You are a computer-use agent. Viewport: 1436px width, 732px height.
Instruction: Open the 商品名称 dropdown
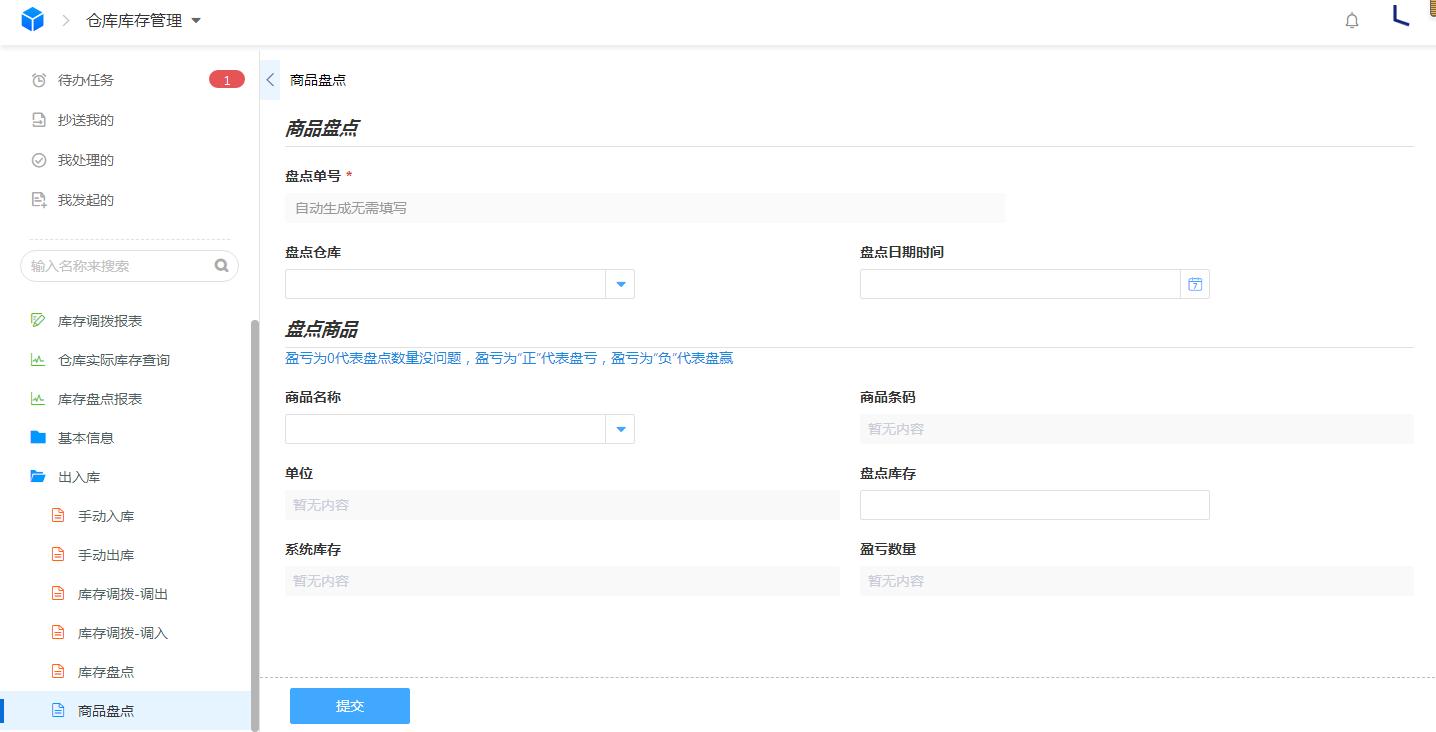coord(619,429)
